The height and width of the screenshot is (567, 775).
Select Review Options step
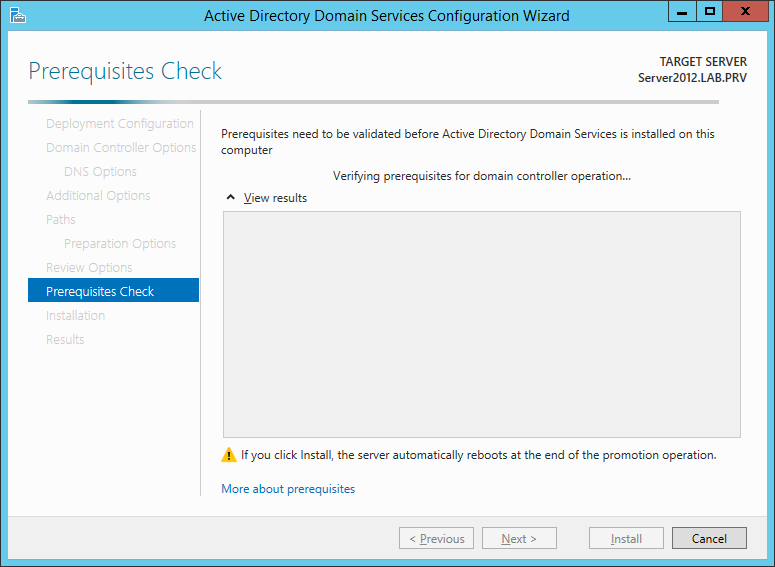(89, 267)
